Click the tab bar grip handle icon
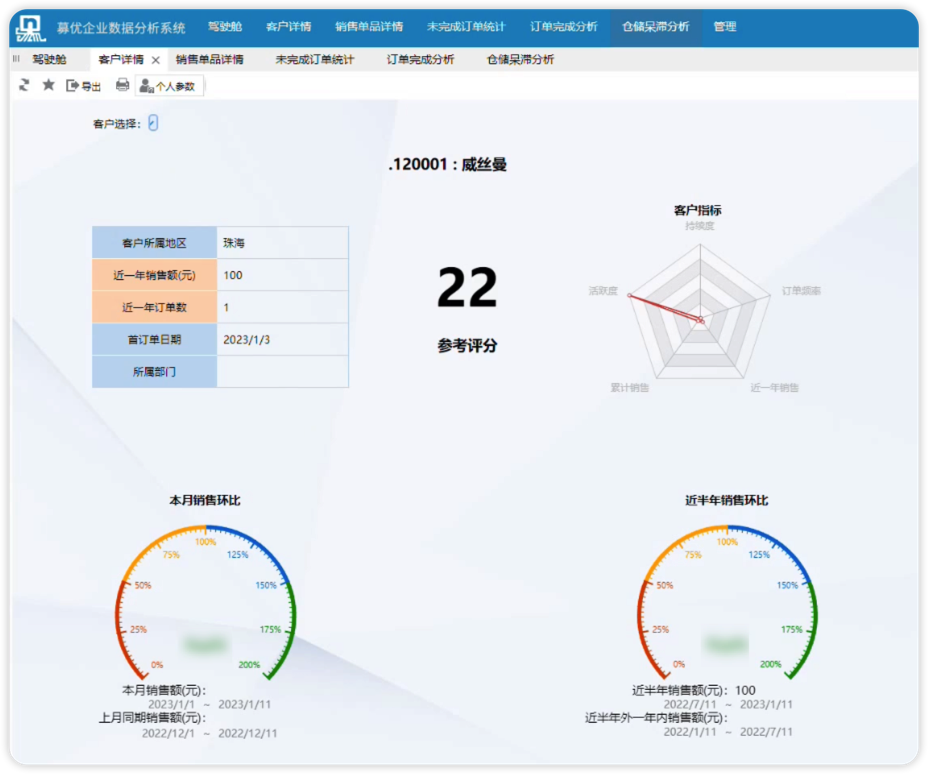This screenshot has height=774, width=928. pyautogui.click(x=16, y=60)
